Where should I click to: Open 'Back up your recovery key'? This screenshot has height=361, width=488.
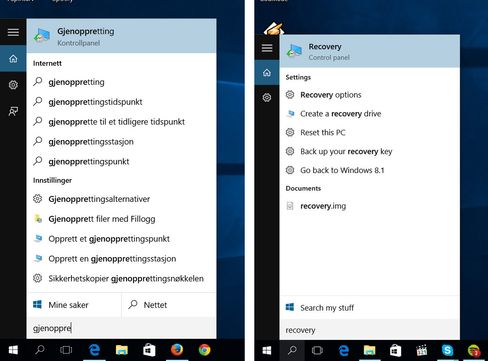click(x=370, y=151)
